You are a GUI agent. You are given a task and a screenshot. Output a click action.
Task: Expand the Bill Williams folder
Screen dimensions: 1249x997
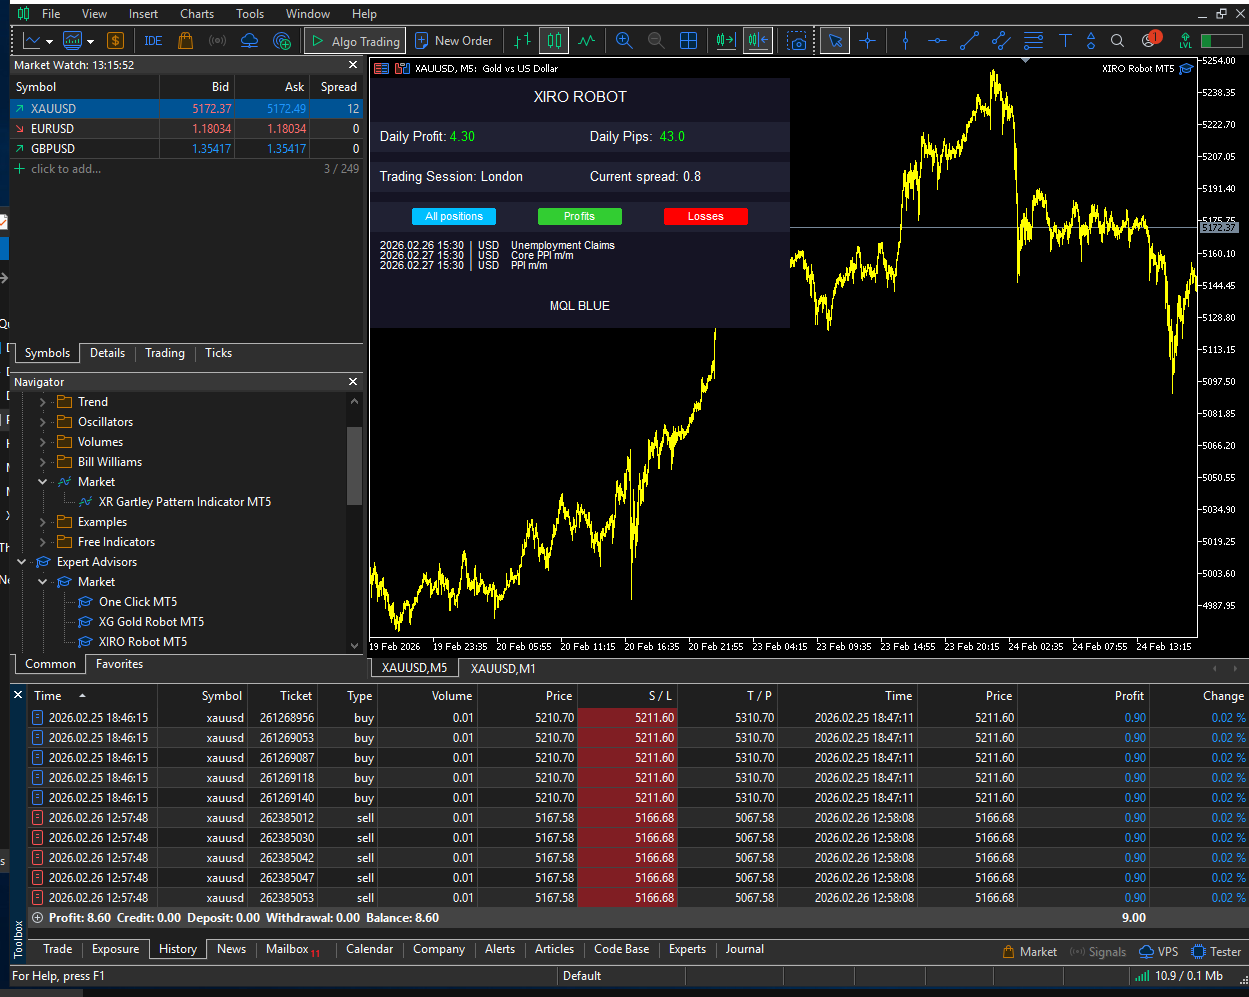pyautogui.click(x=43, y=462)
